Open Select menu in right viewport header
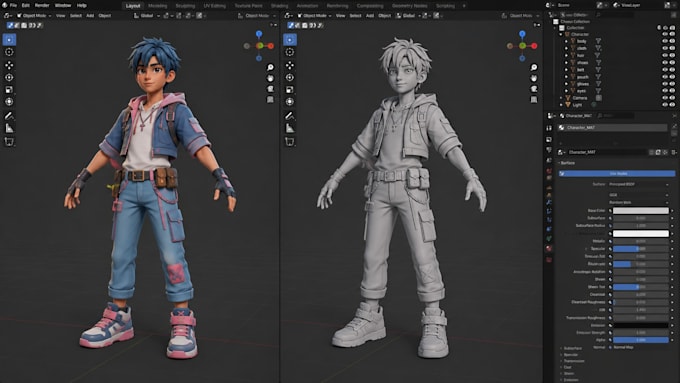 click(355, 16)
